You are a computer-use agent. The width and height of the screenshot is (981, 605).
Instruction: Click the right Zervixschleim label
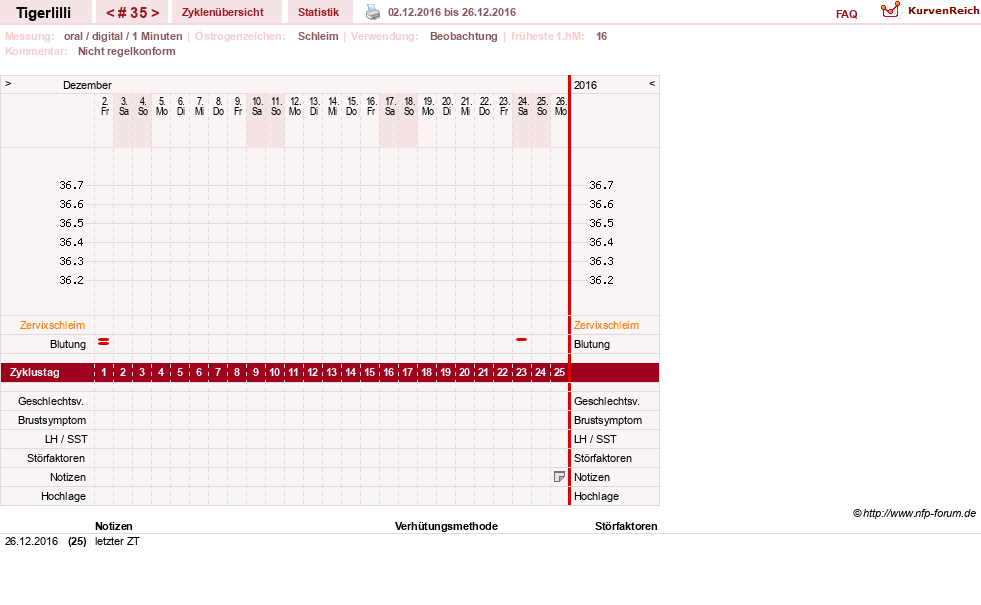(606, 325)
